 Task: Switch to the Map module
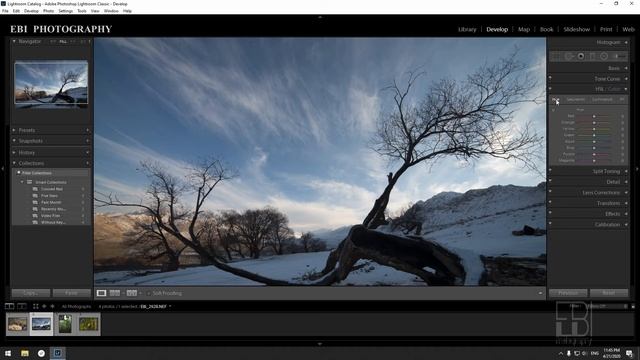coord(524,29)
